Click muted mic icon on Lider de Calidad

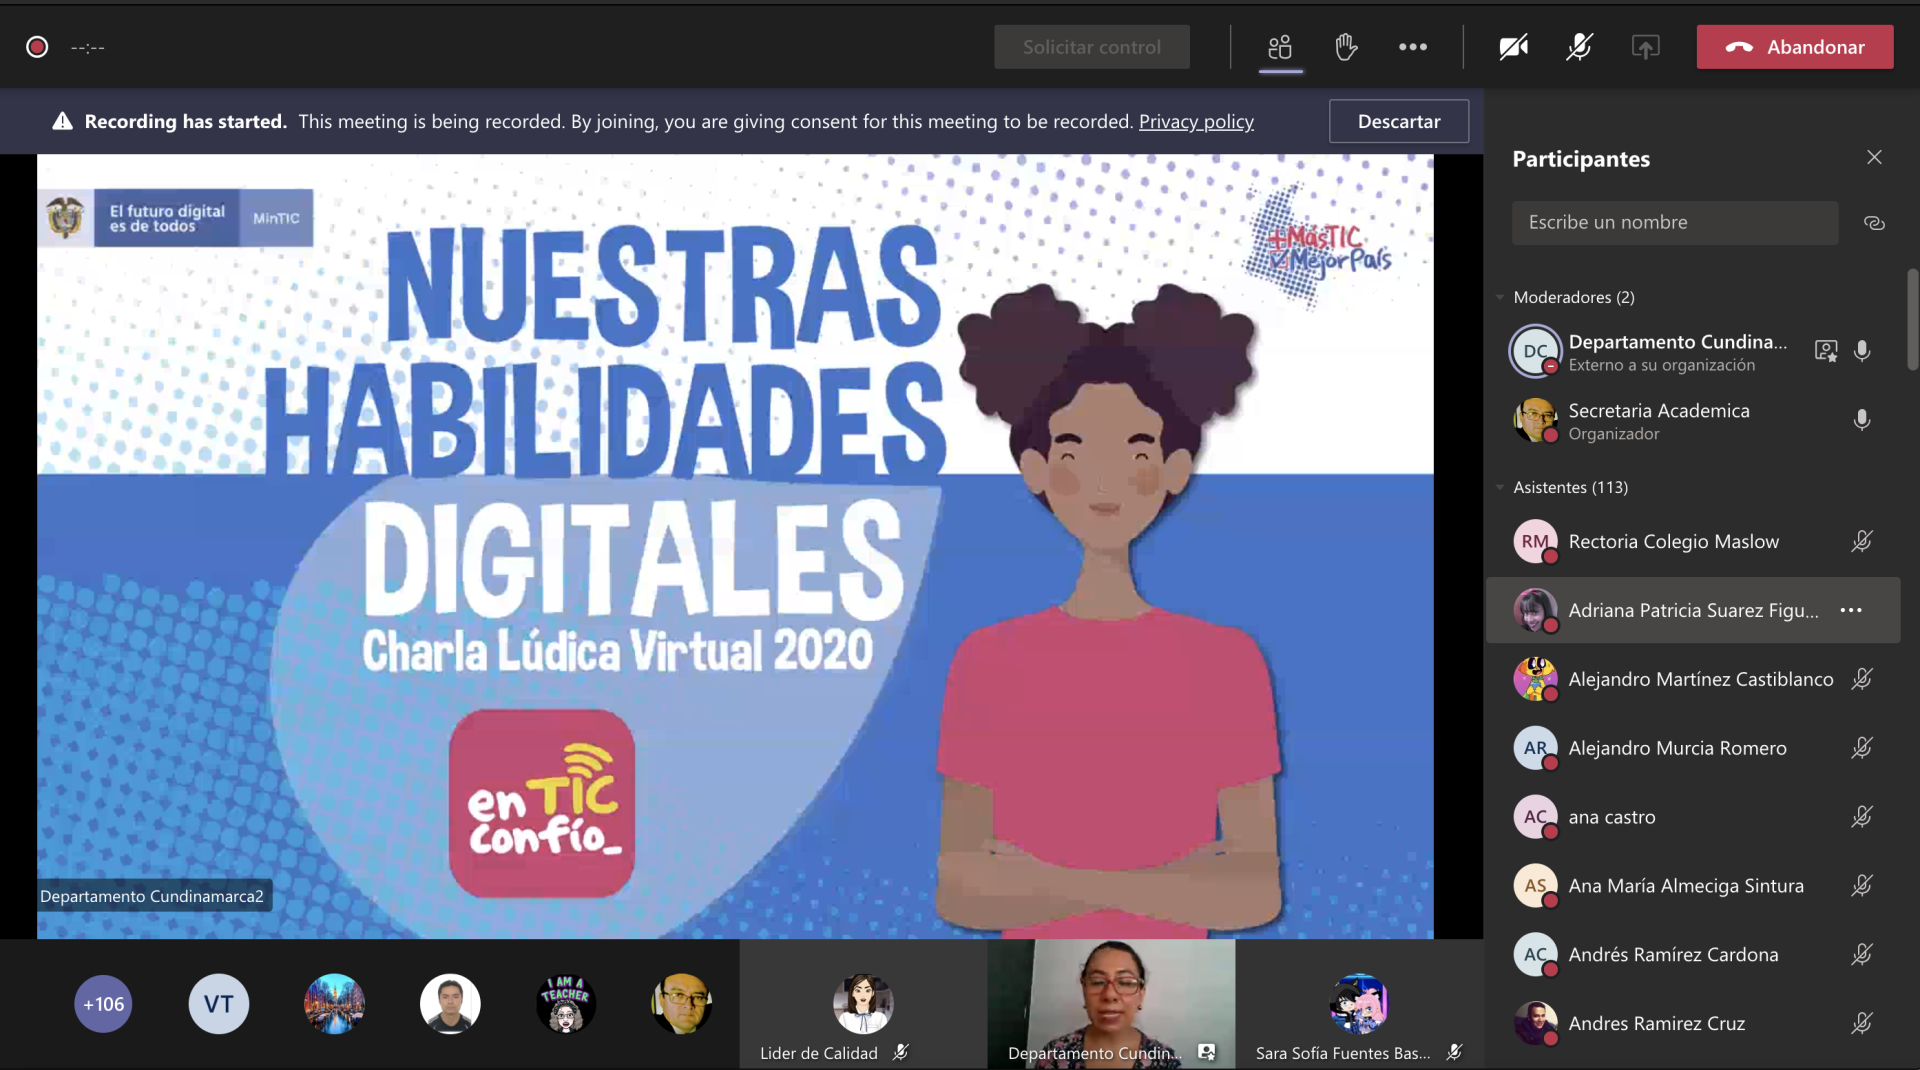(901, 1052)
